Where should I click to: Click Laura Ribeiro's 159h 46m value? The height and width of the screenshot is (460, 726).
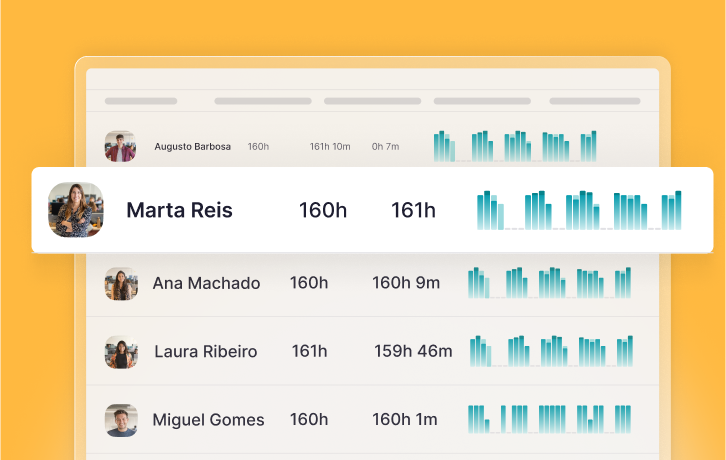(413, 352)
